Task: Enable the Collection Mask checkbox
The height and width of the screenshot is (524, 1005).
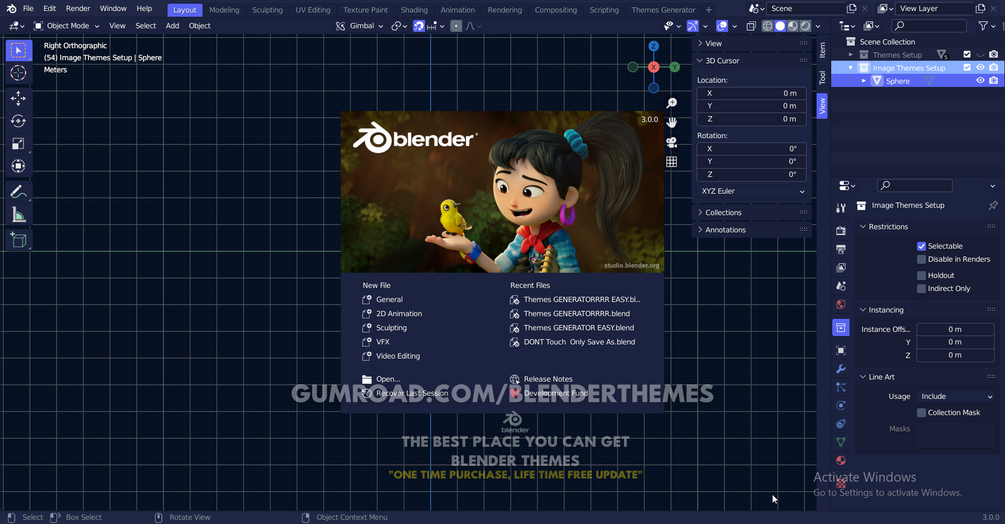Action: [x=922, y=413]
